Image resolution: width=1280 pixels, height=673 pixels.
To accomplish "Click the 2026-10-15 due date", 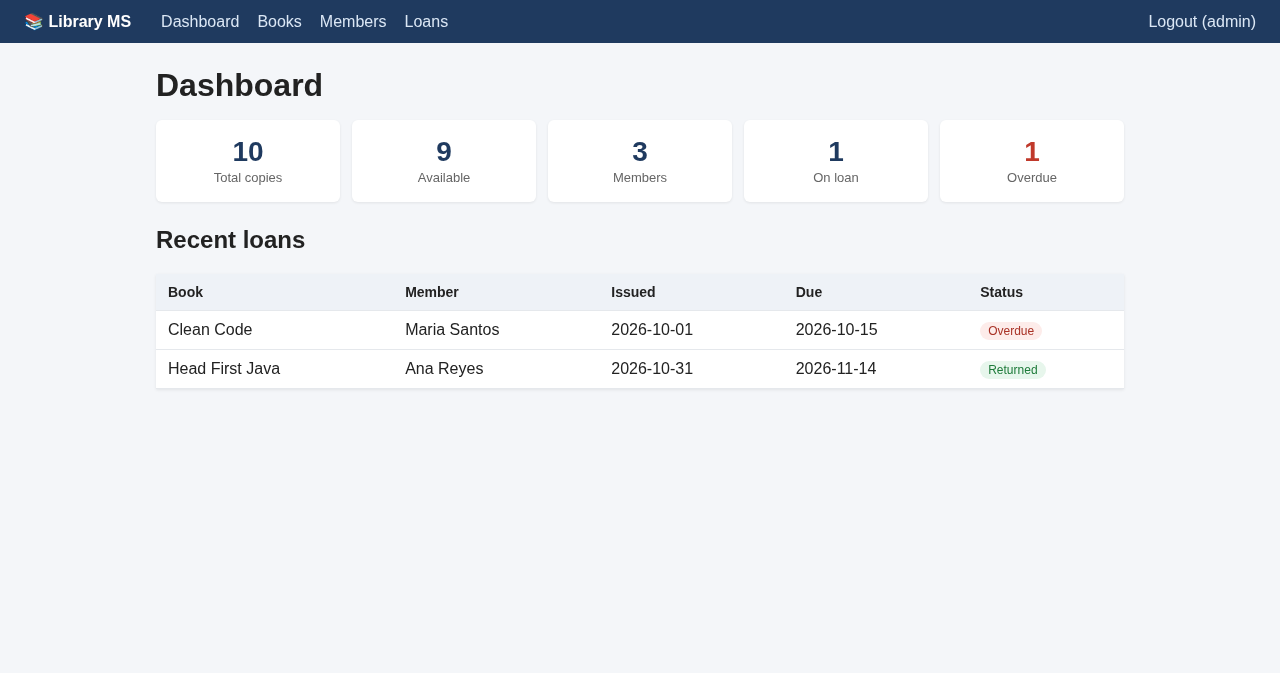I will 837,330.
